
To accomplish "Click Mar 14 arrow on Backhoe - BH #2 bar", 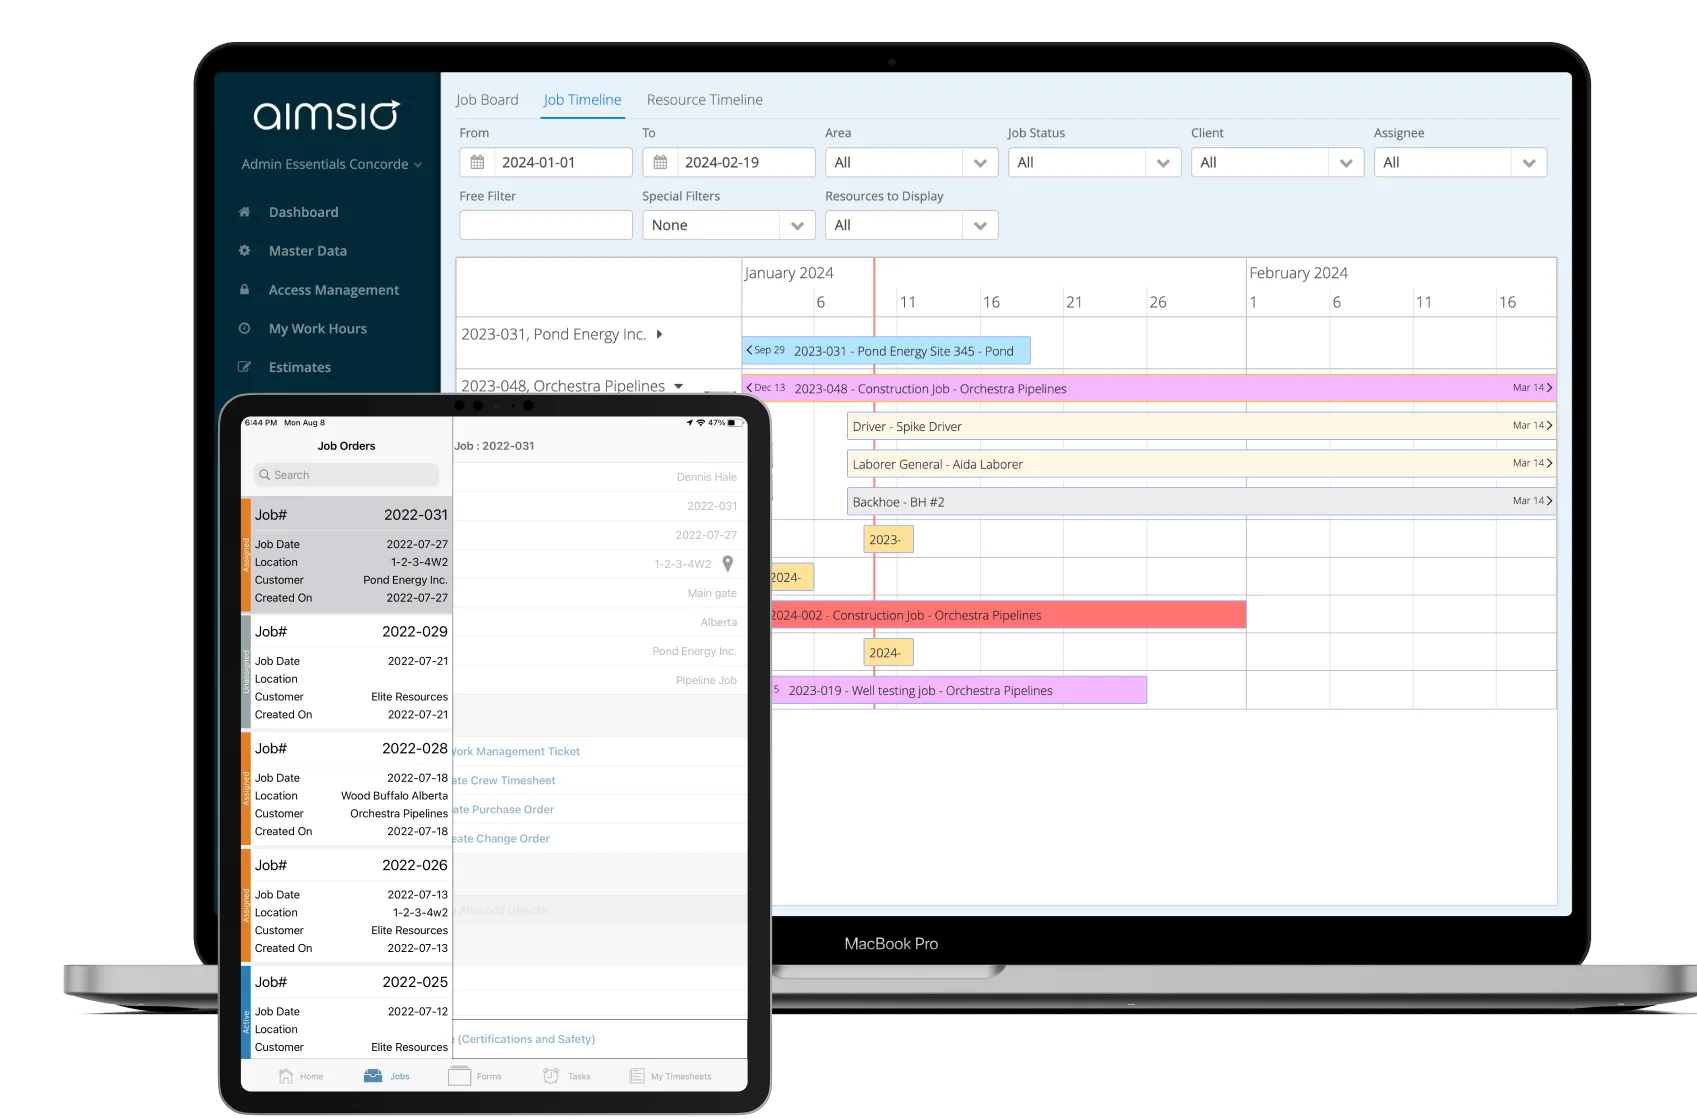I will [x=1550, y=501].
